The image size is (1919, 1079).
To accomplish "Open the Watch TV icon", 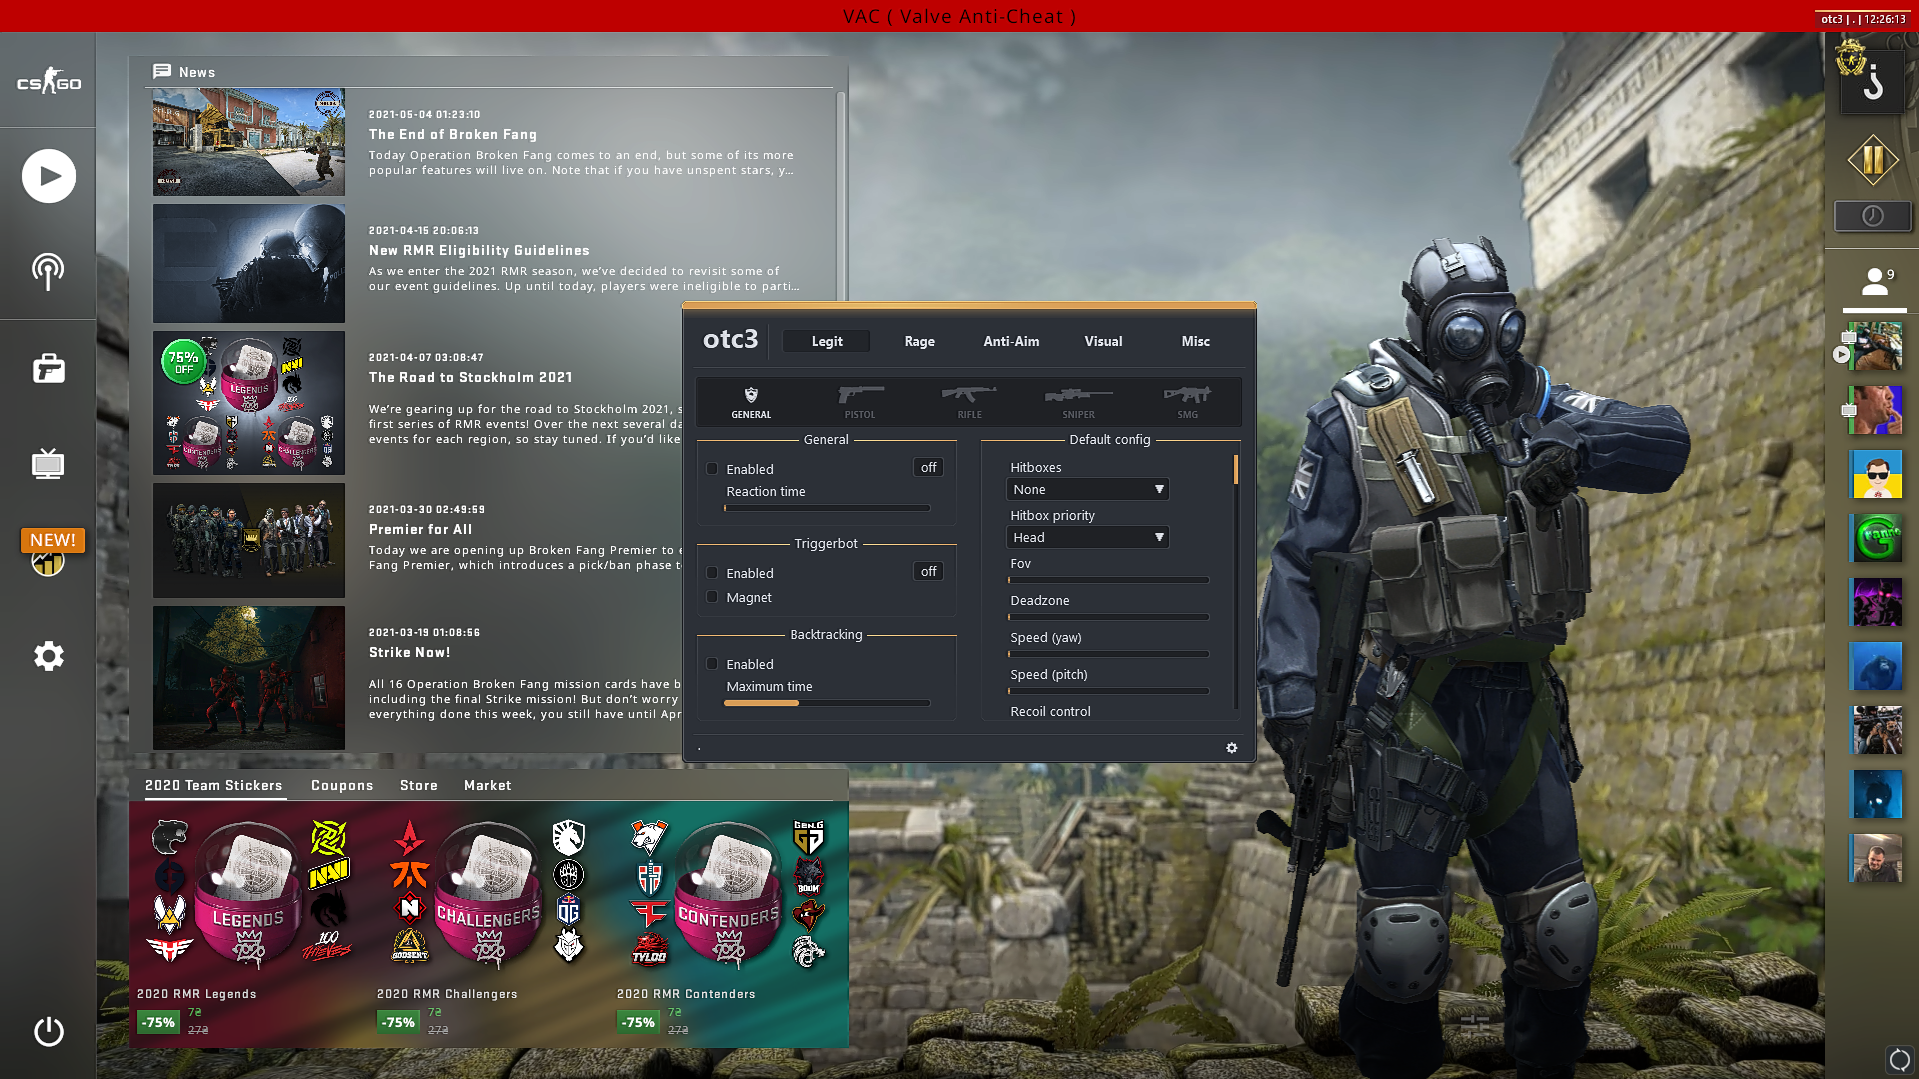I will point(48,464).
